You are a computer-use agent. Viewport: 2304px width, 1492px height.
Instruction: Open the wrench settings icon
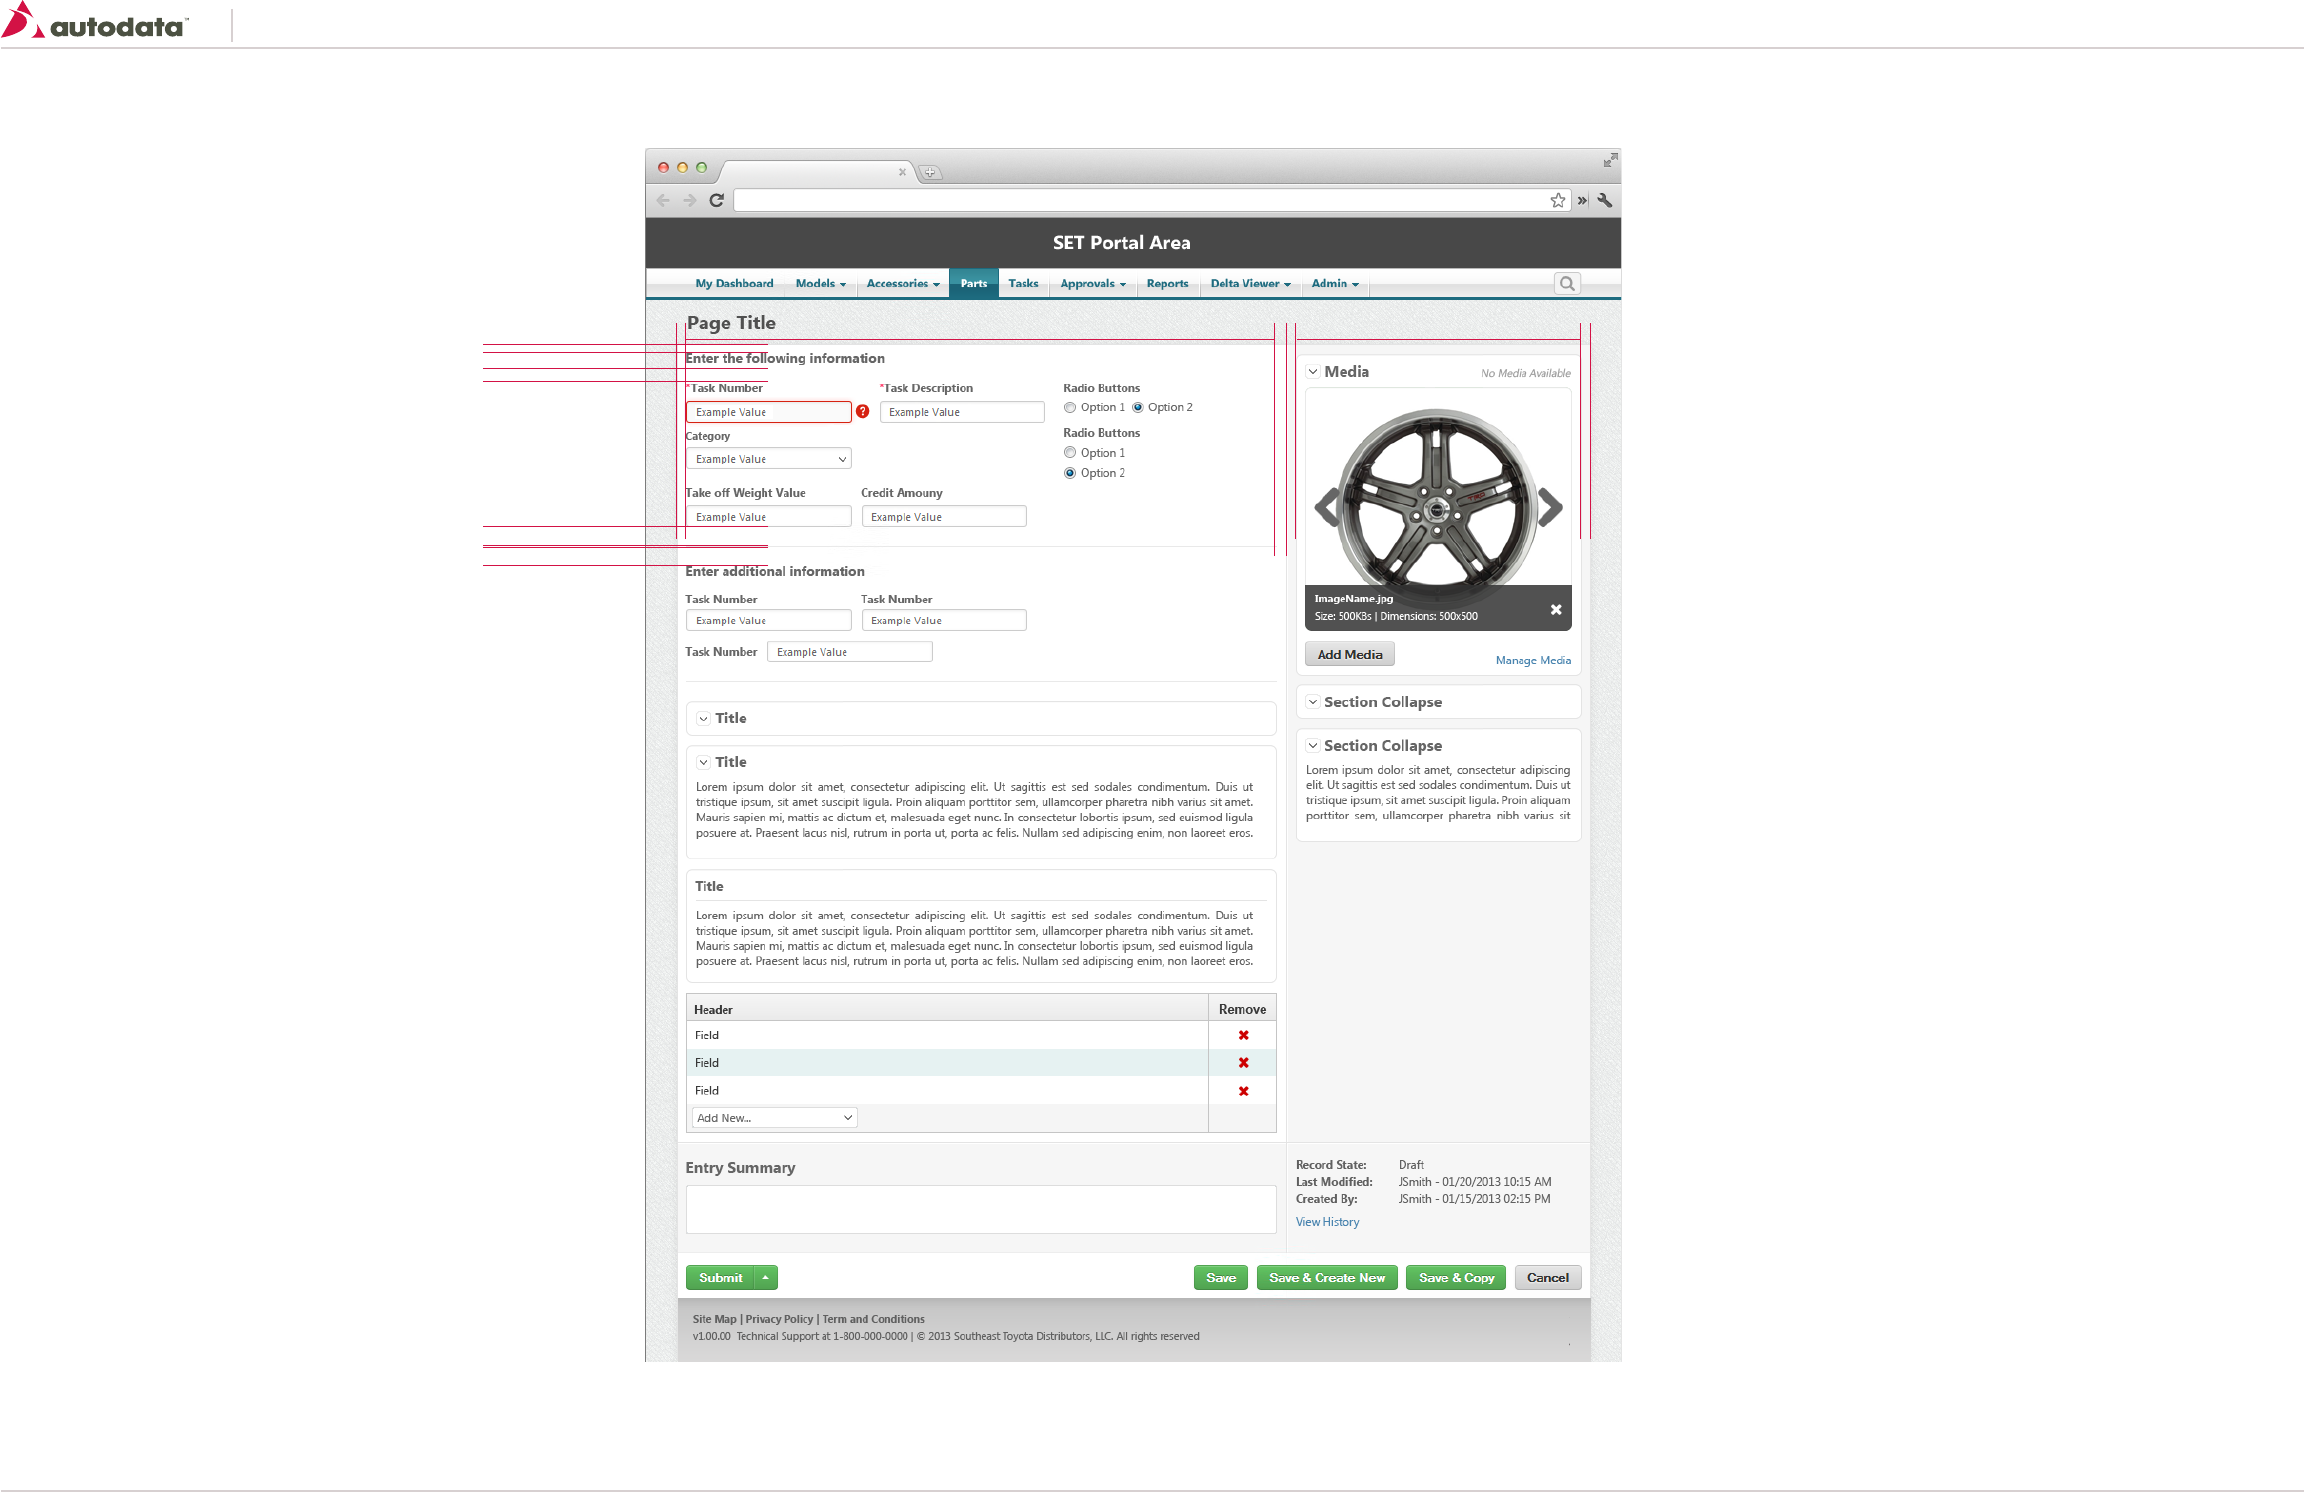[1604, 200]
